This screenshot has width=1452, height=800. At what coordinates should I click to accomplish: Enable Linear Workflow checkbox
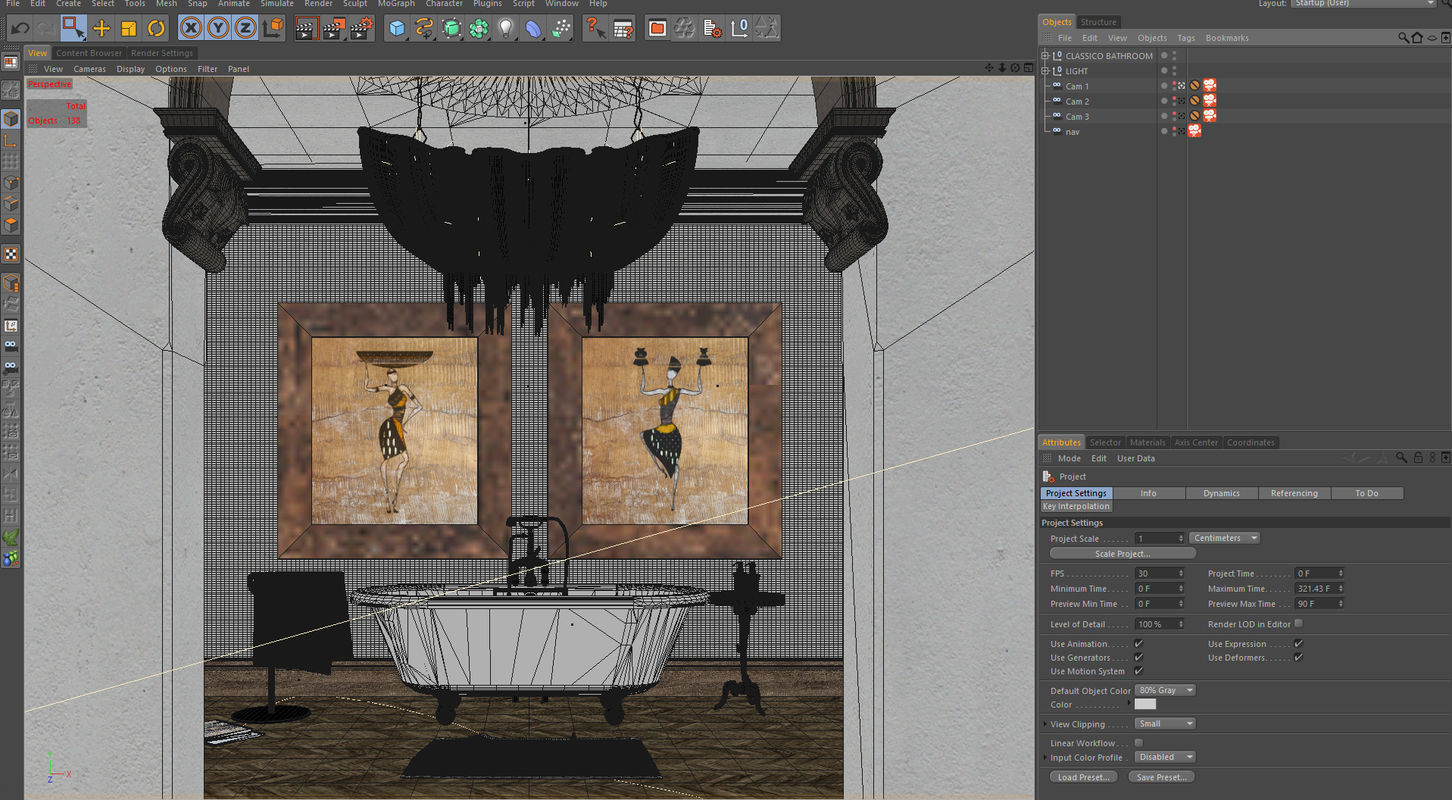pos(1138,743)
